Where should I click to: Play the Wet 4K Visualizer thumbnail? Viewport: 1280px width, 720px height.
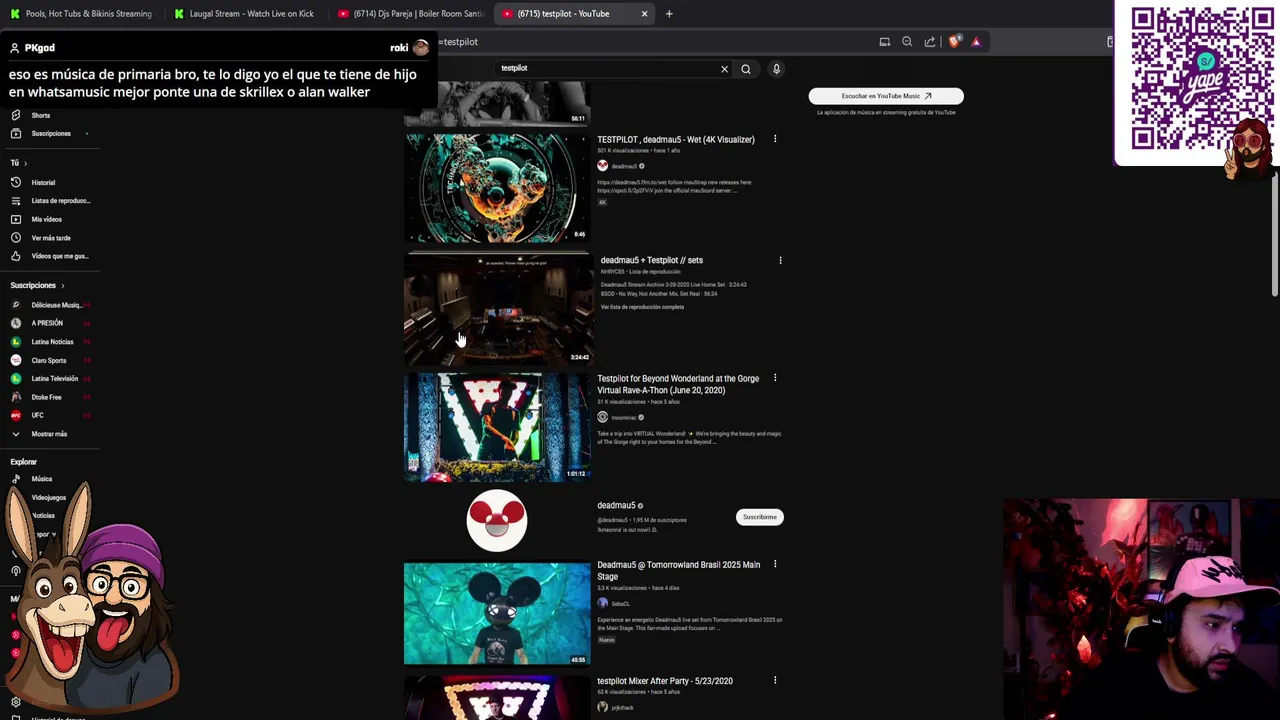point(497,188)
